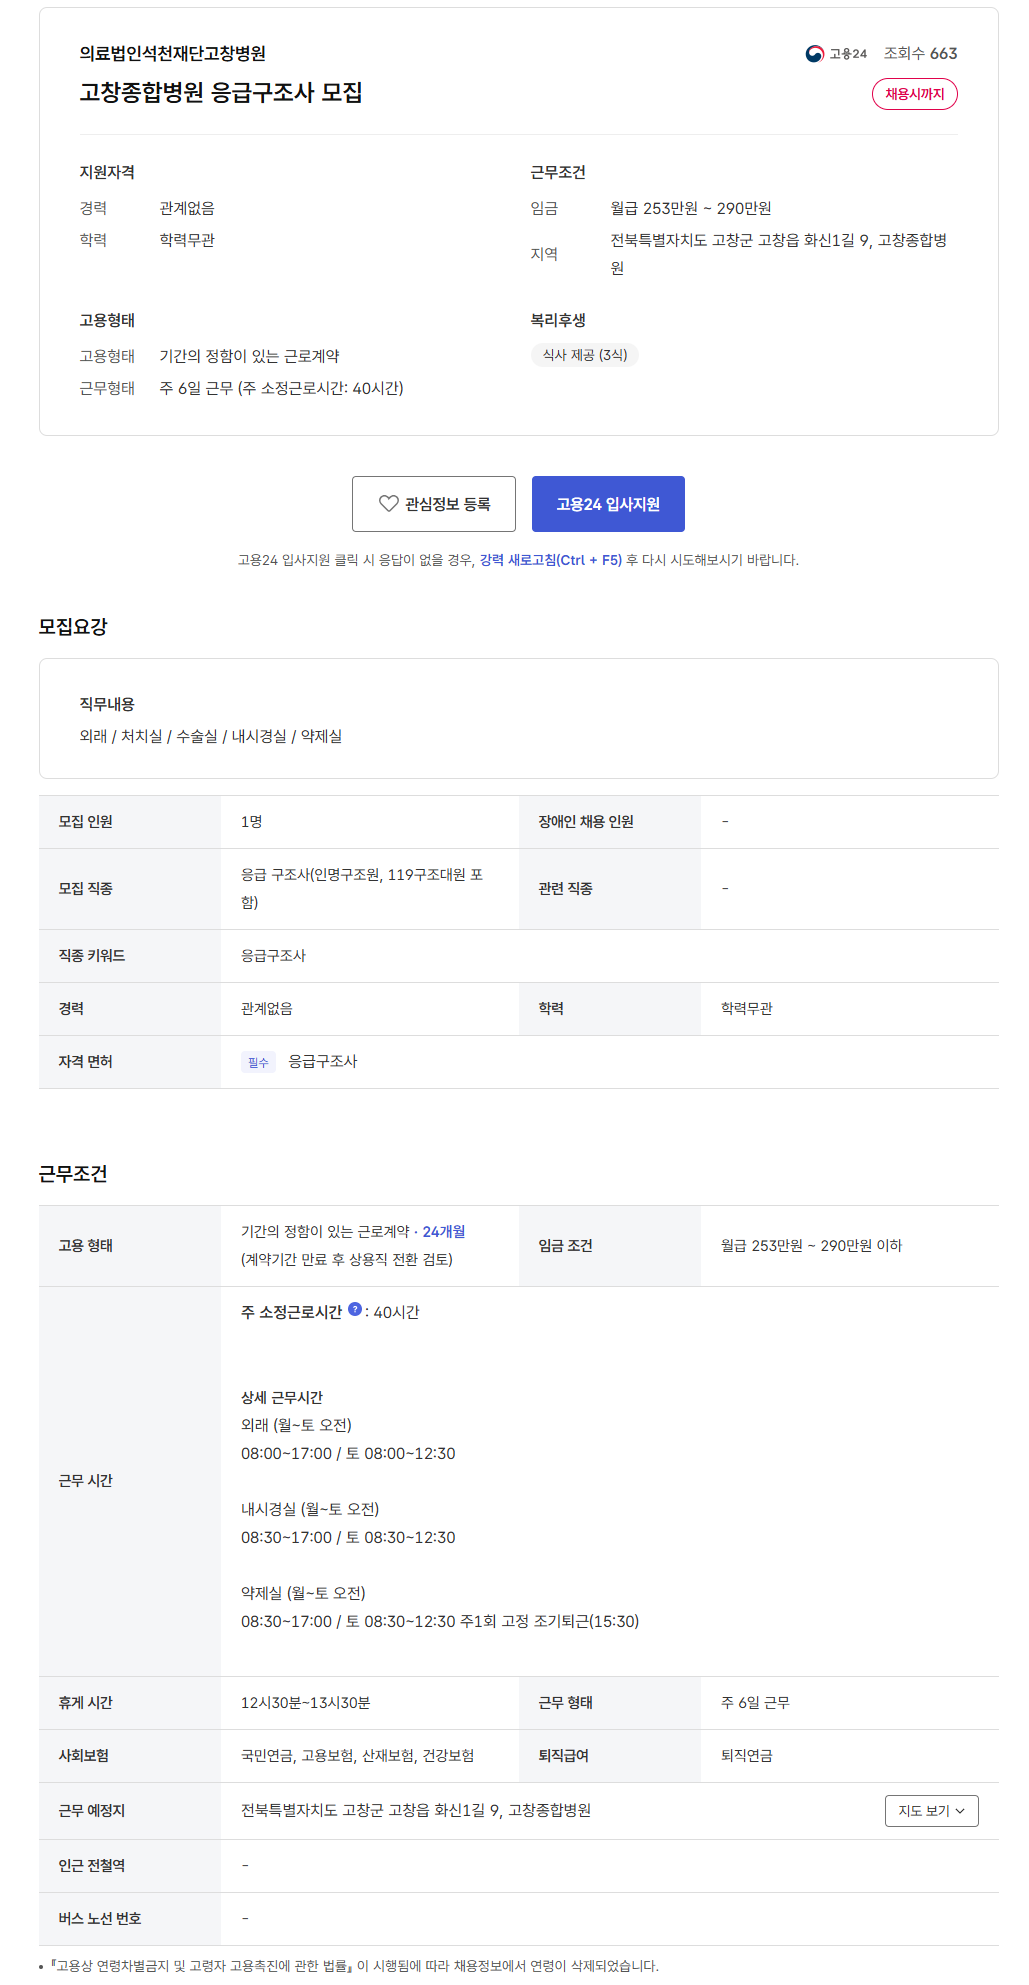Click the question mark icon beside 주 소정근로시간

pos(355,1309)
